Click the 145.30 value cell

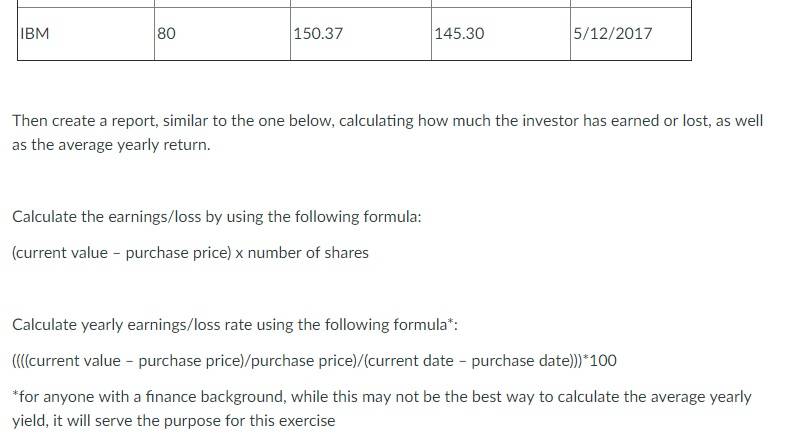(501, 34)
